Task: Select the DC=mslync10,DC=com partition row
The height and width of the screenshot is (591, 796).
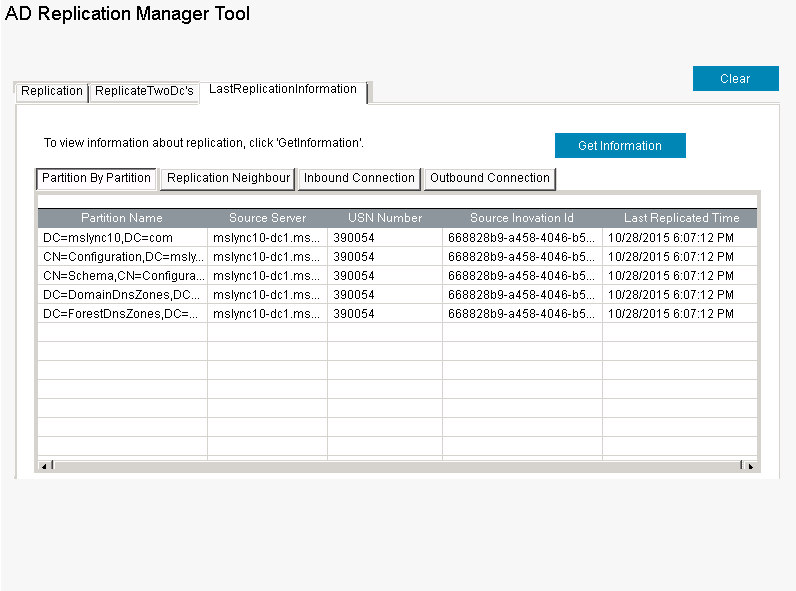Action: [122, 238]
